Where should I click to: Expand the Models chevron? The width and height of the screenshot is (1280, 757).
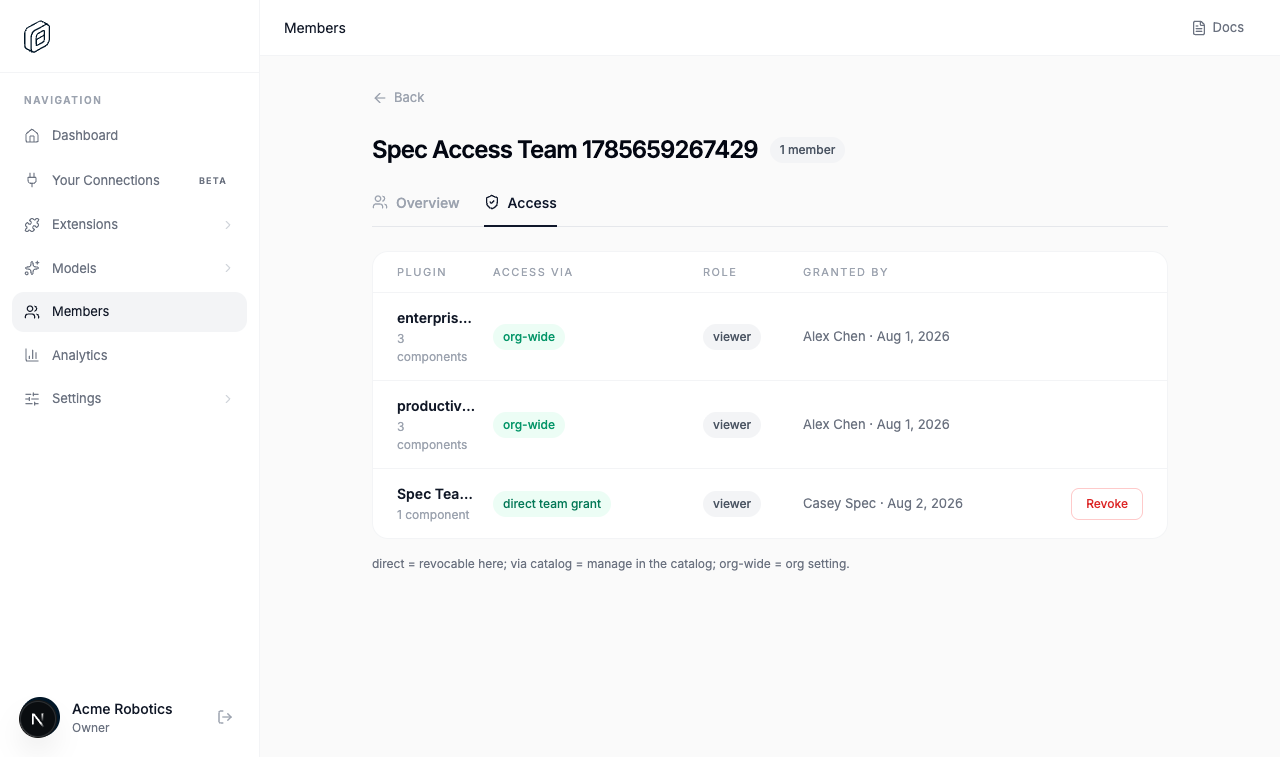(228, 268)
